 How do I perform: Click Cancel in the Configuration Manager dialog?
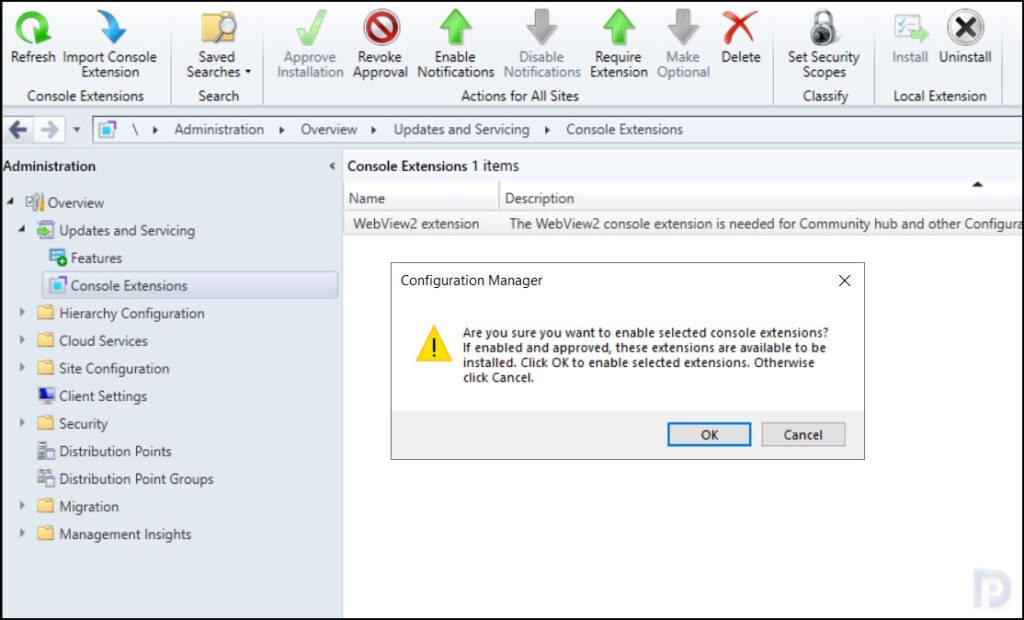pyautogui.click(x=803, y=434)
